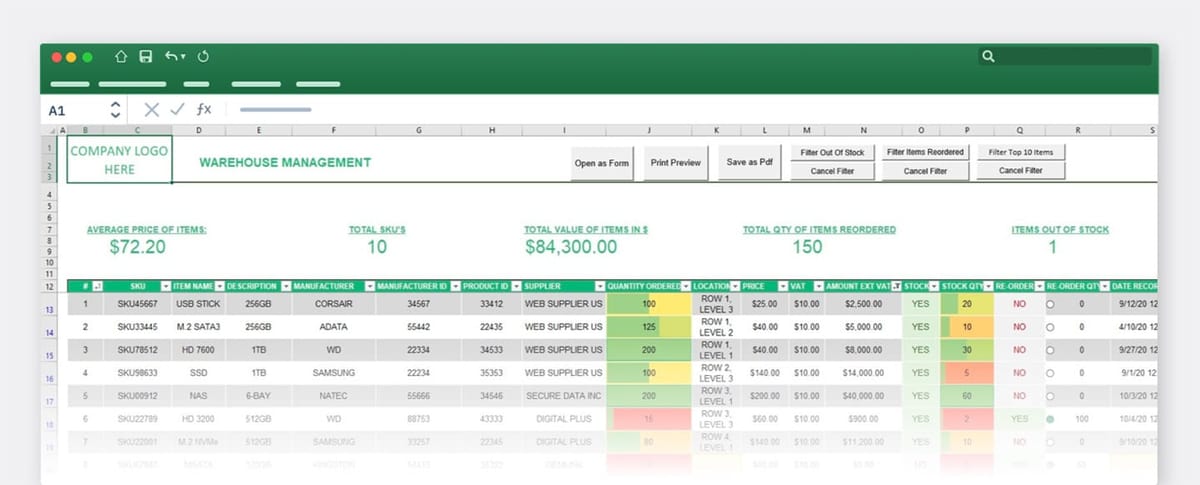
Task: Click the ADATA manufacturer cell
Action: click(333, 326)
